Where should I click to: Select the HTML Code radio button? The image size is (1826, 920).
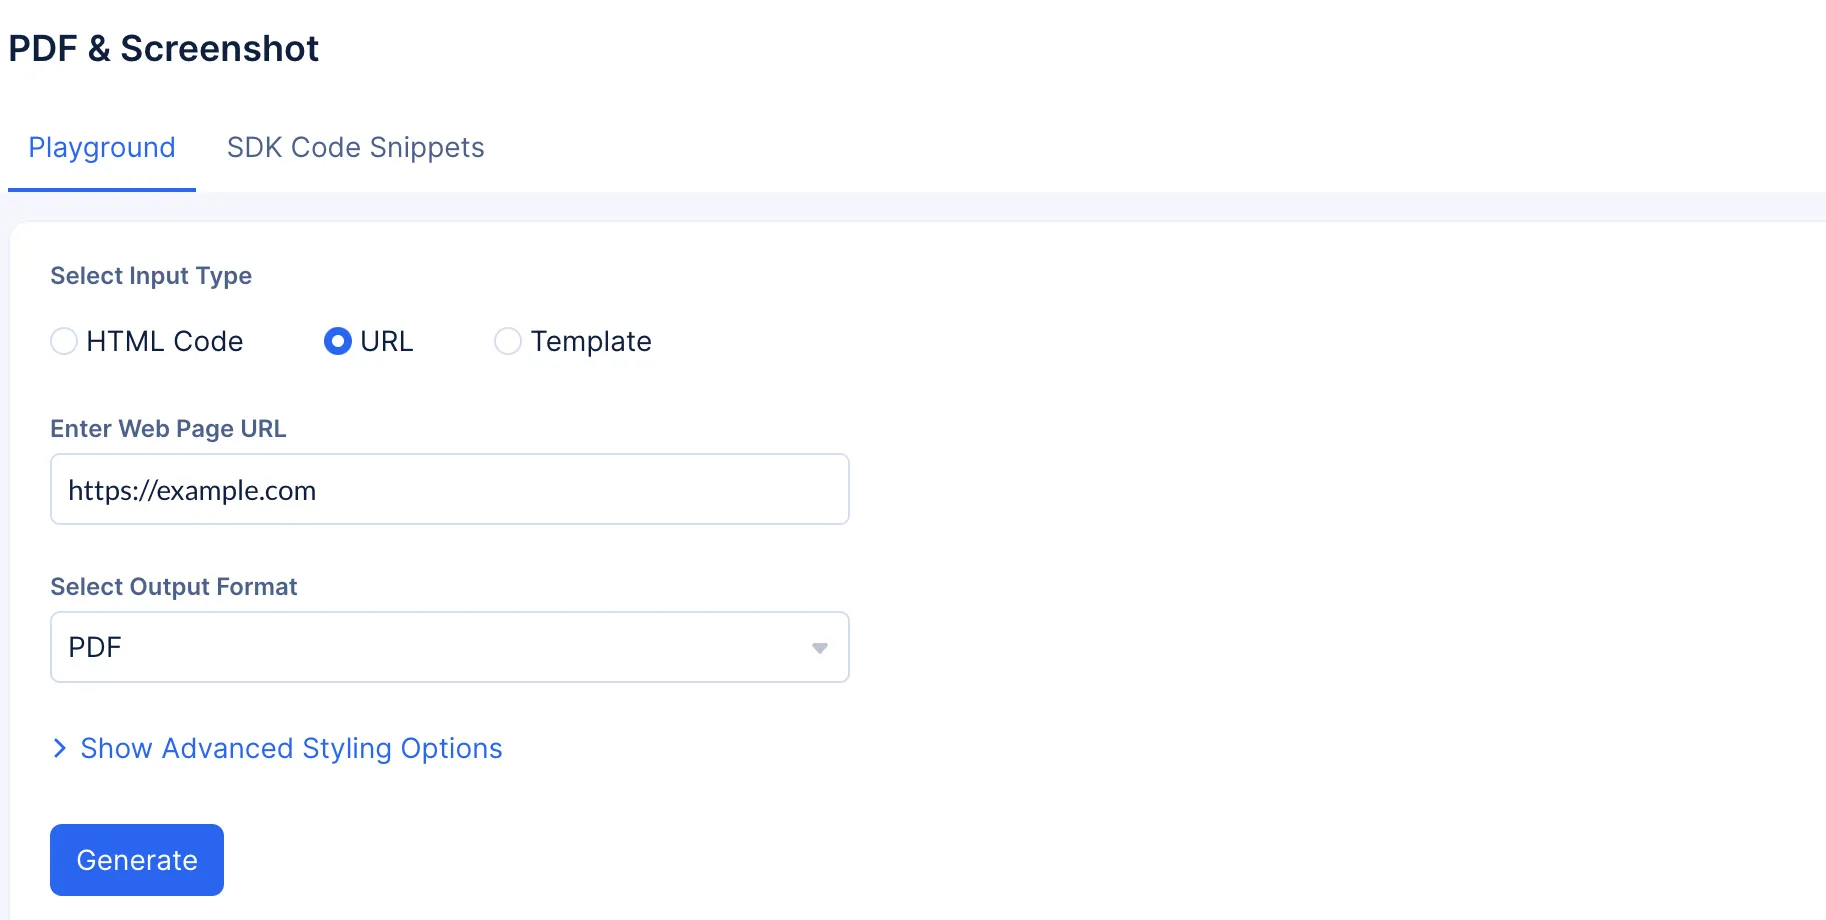[64, 341]
